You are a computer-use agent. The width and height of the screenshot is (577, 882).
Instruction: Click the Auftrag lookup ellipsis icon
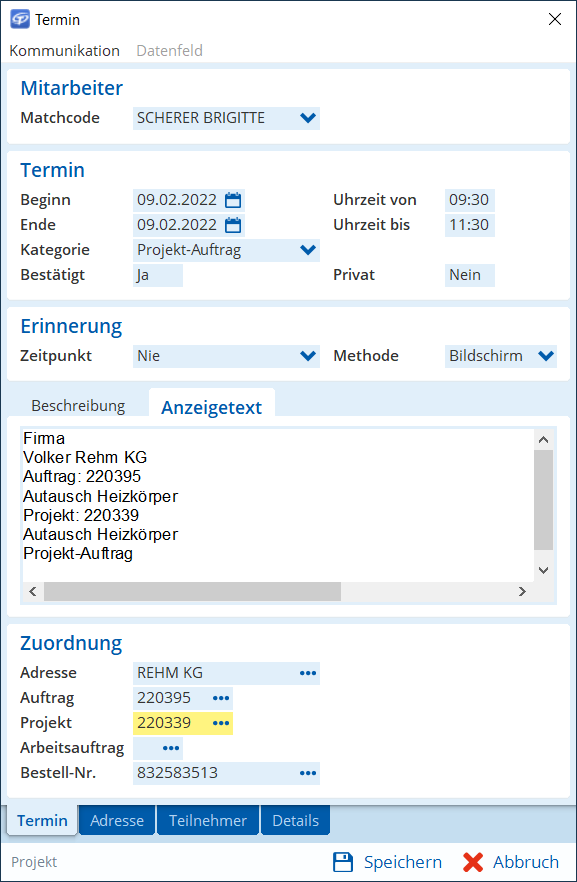[x=221, y=698]
